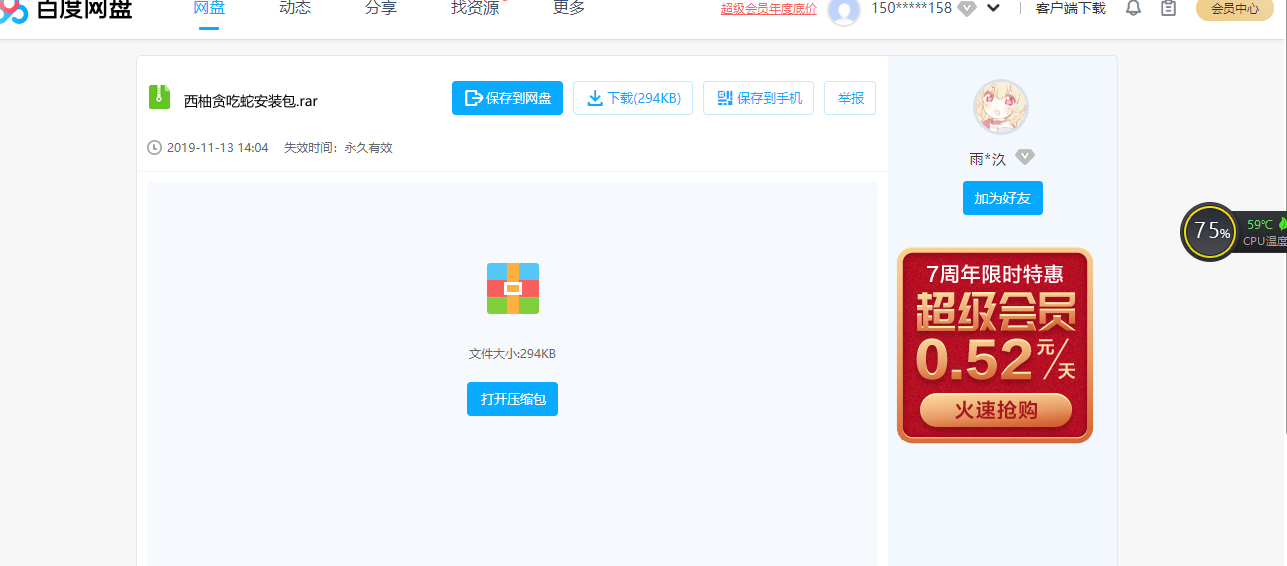Open the 客户端下载 link

click(1070, 8)
